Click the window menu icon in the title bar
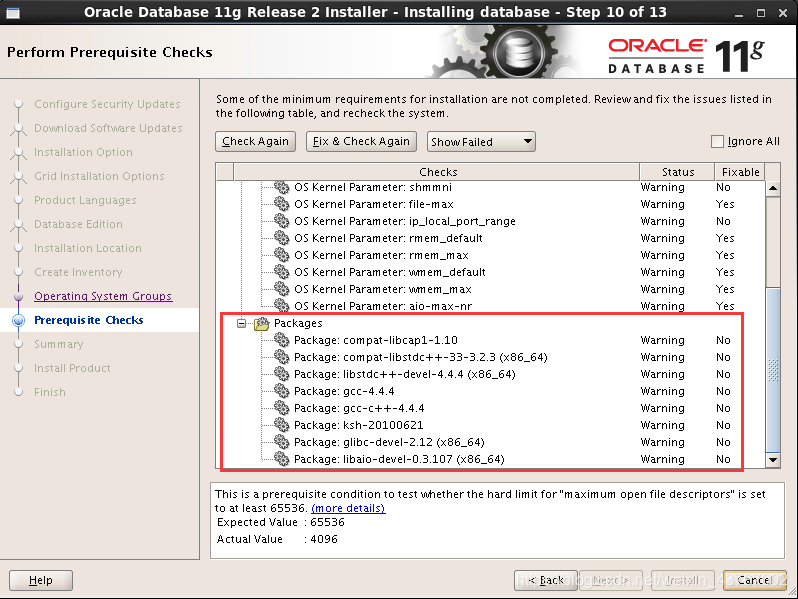This screenshot has width=798, height=599. [13, 12]
